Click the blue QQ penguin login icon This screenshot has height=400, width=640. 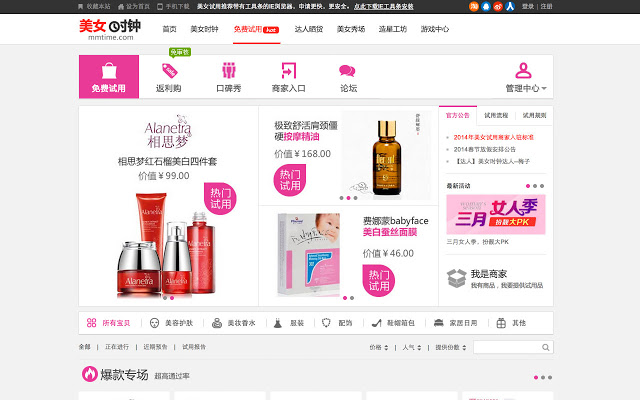486,6
